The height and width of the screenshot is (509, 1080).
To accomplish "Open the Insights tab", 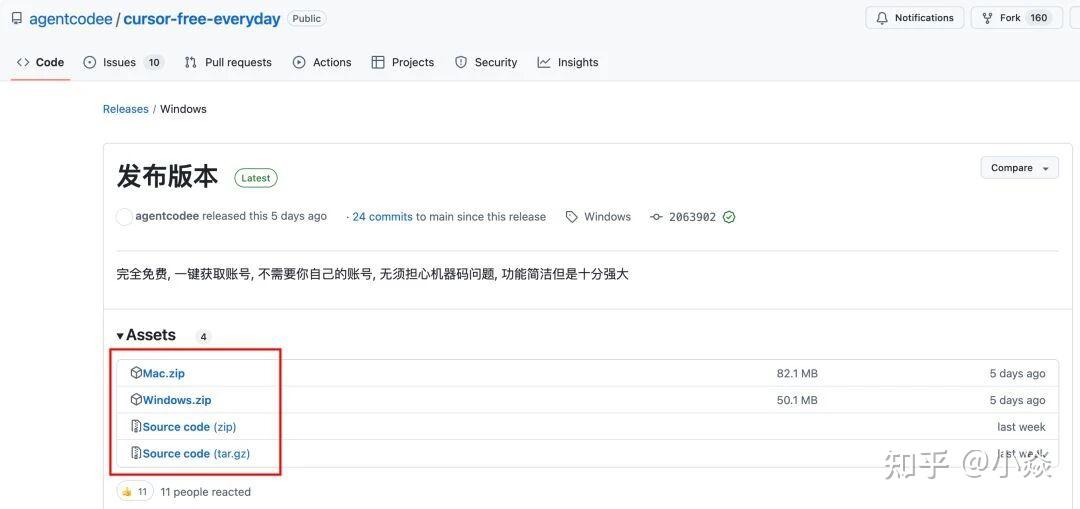I will coord(568,62).
